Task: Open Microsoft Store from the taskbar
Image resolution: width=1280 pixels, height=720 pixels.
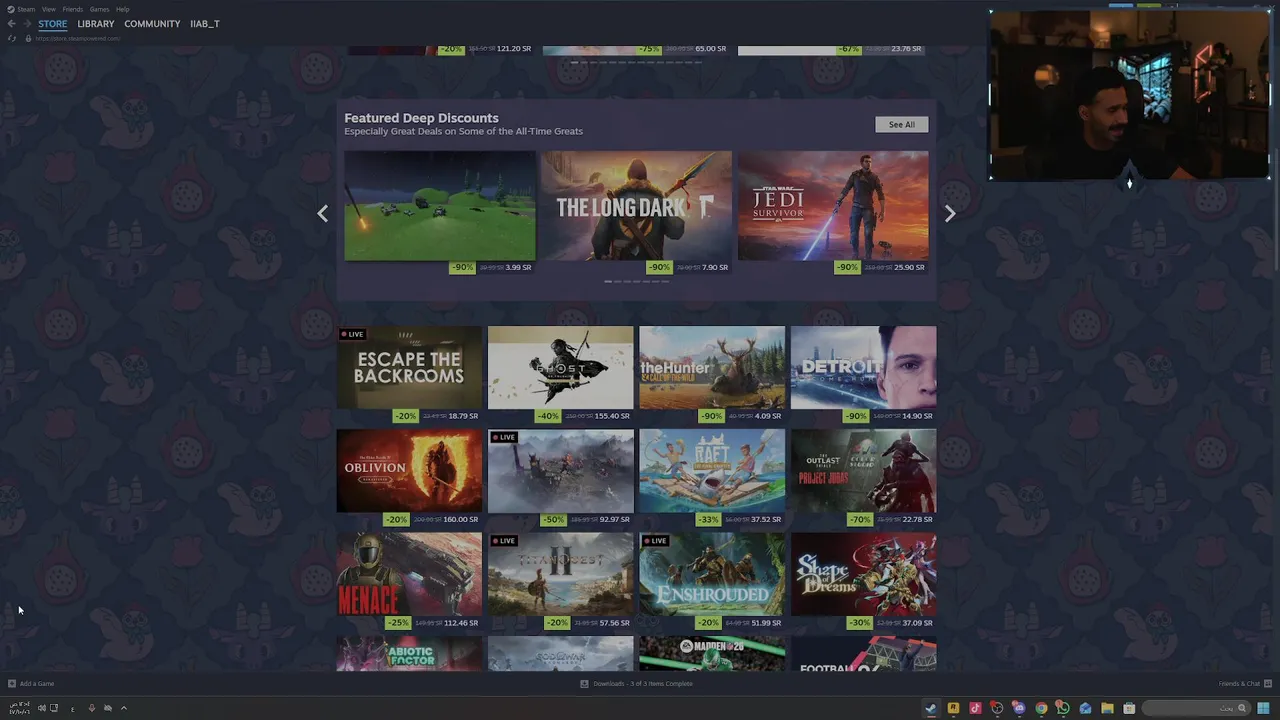Action: point(1129,708)
